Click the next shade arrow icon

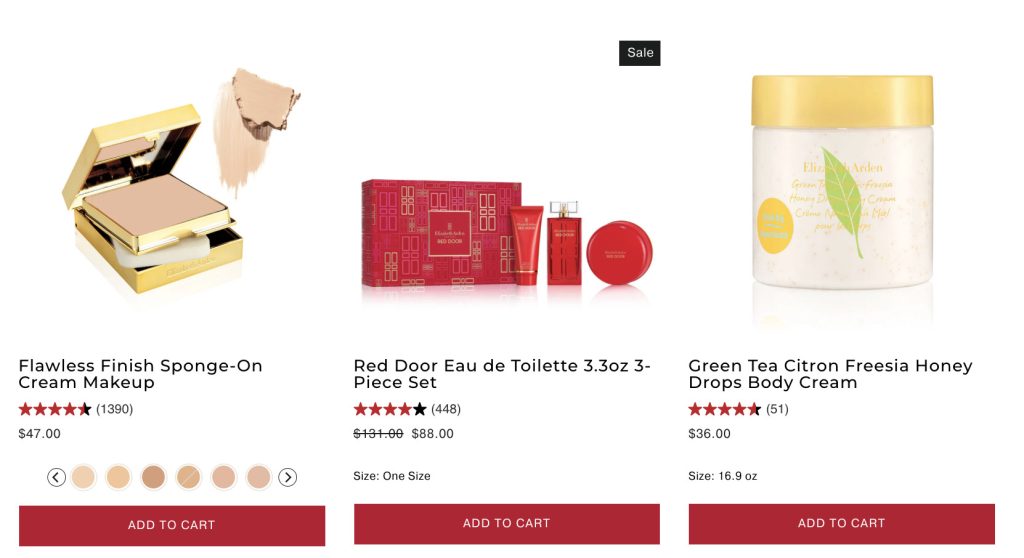pyautogui.click(x=287, y=478)
